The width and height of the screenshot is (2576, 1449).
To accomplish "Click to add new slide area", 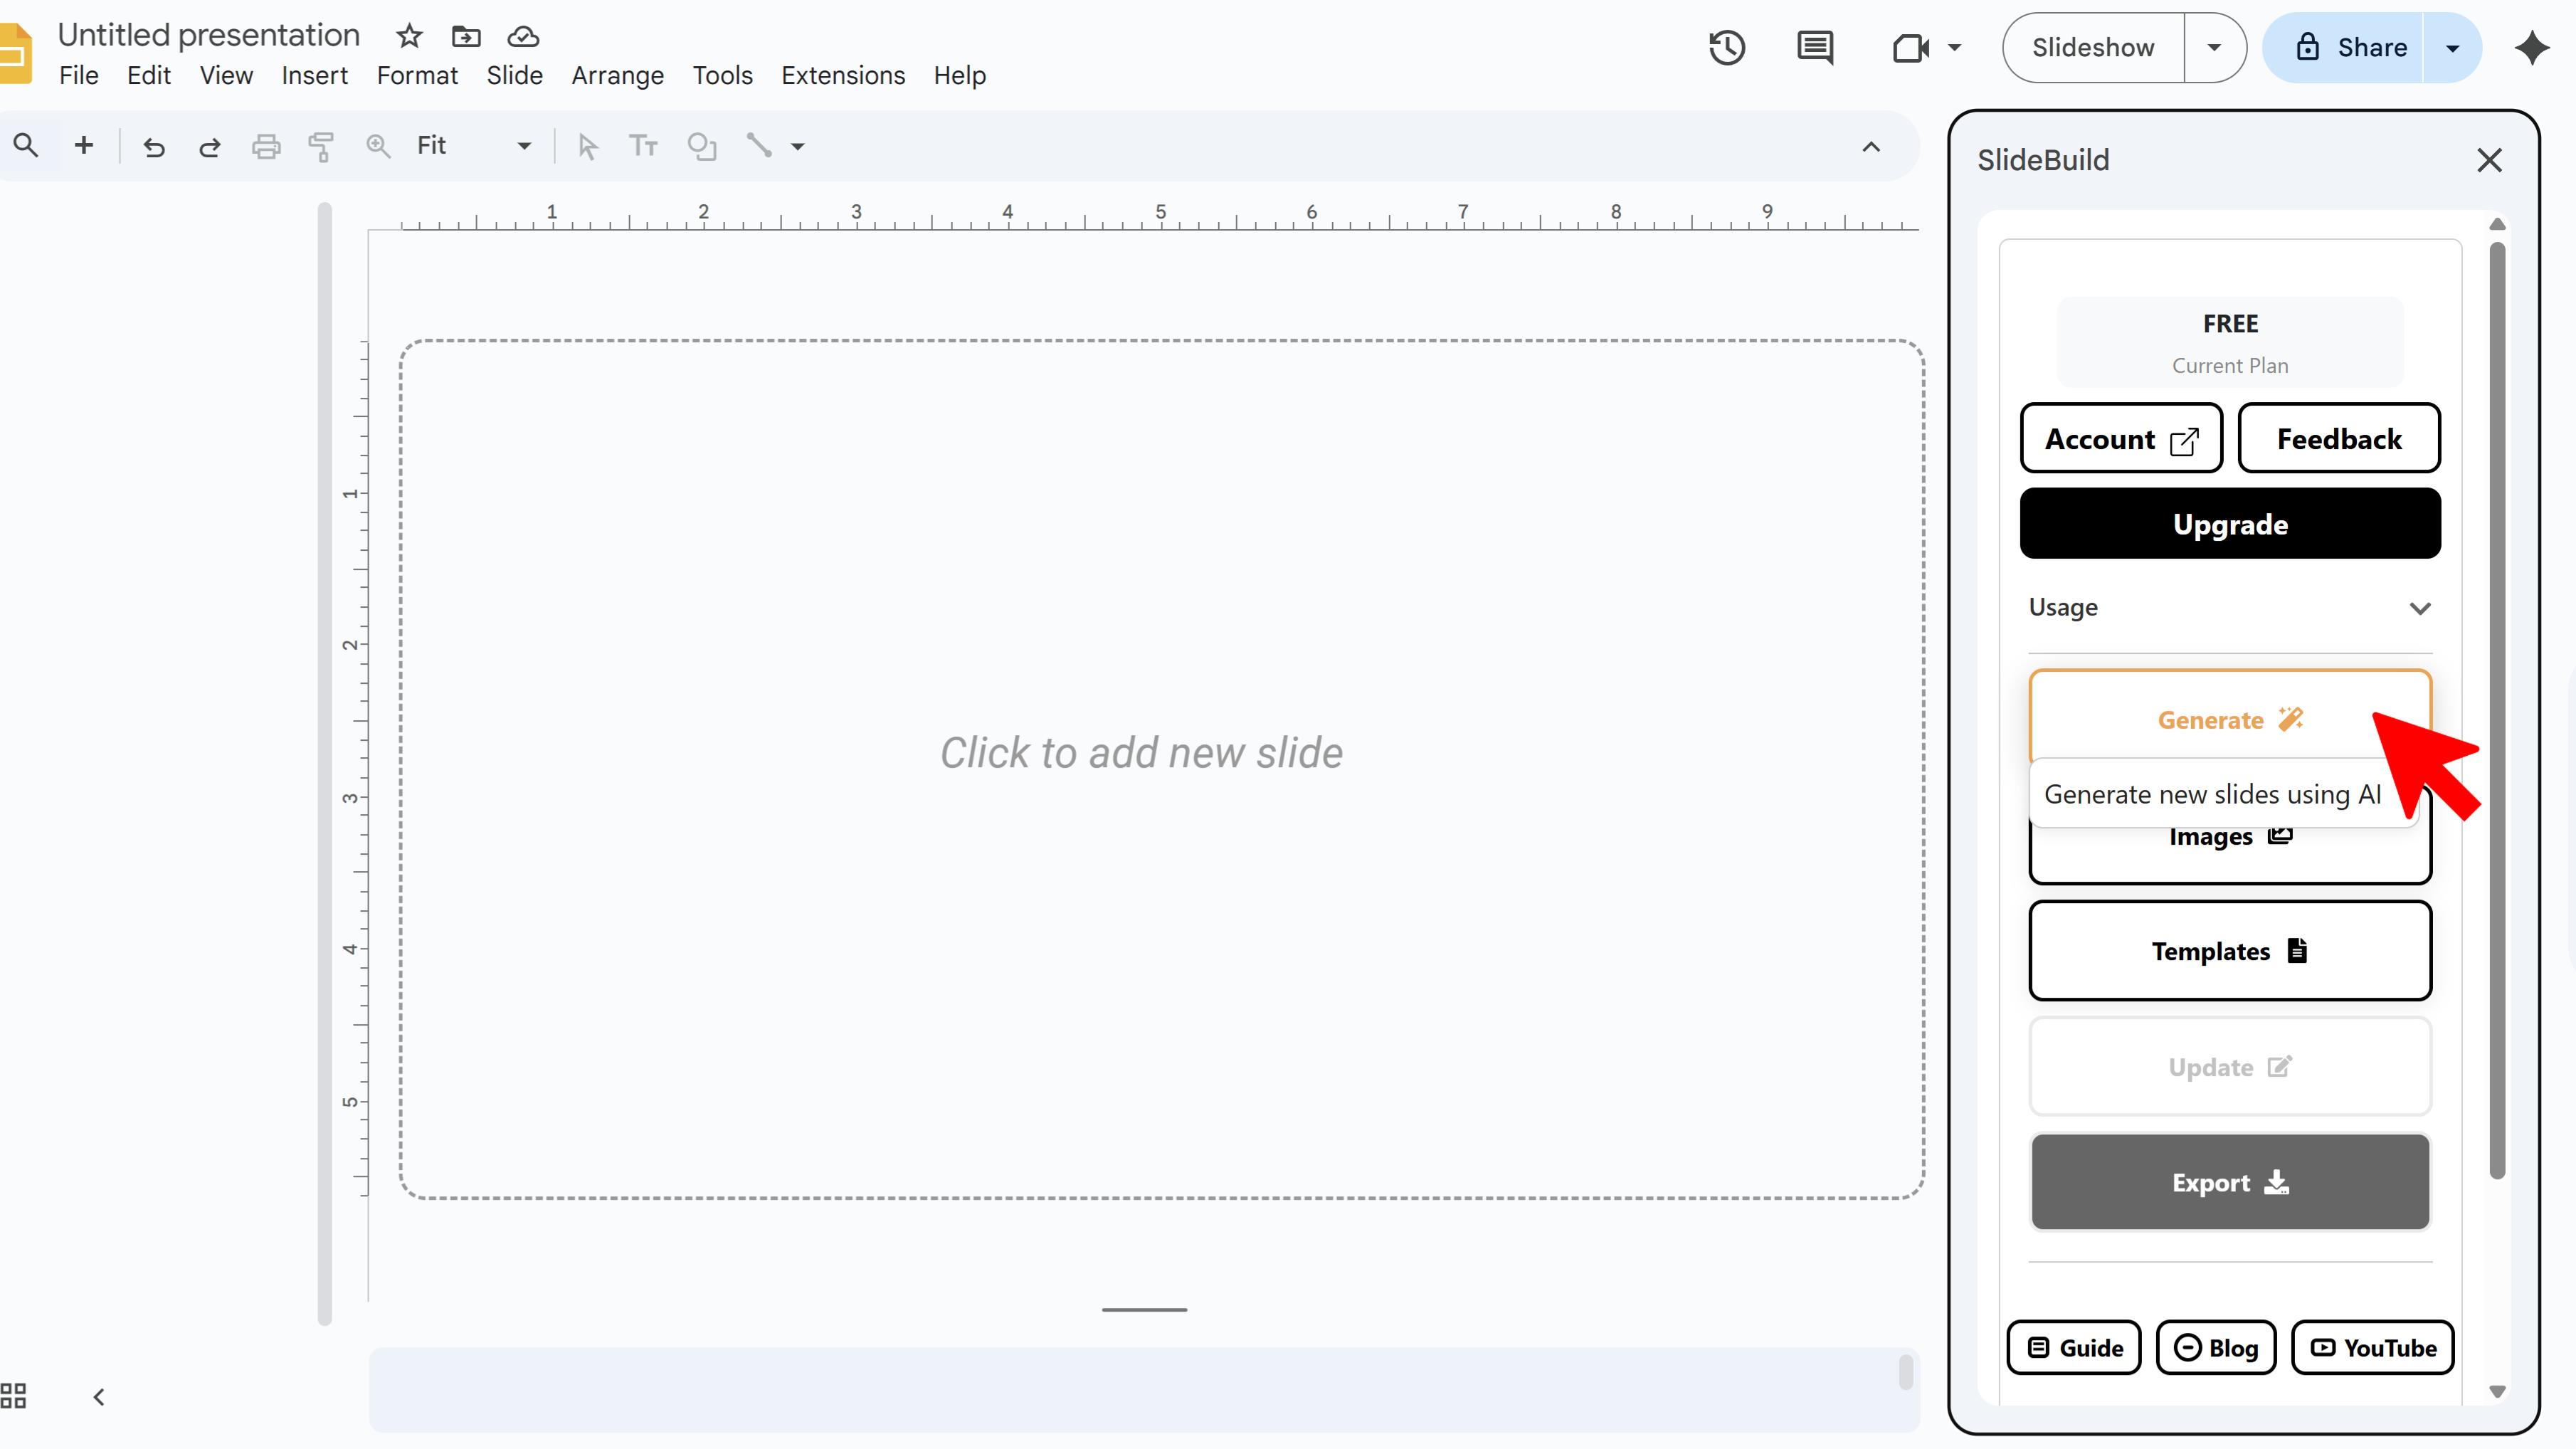I will 1162,769.
